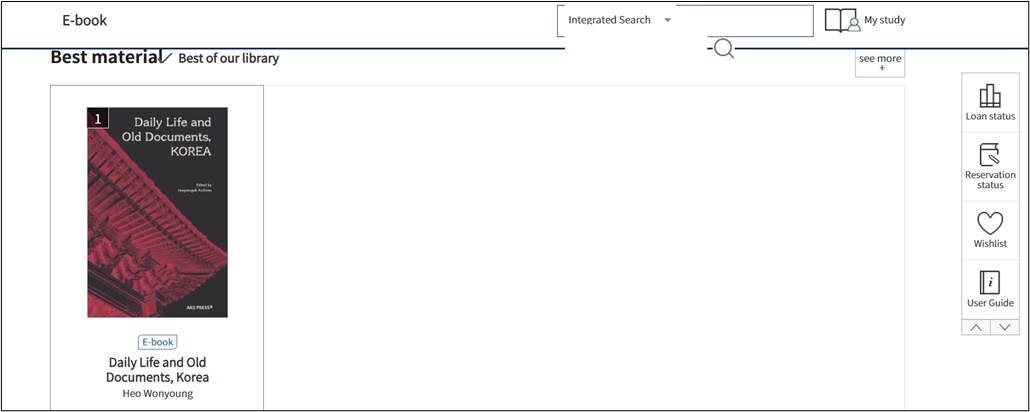Screen dimensions: 1030x412
Task: Click the up chevron below User Guide
Action: (x=976, y=327)
